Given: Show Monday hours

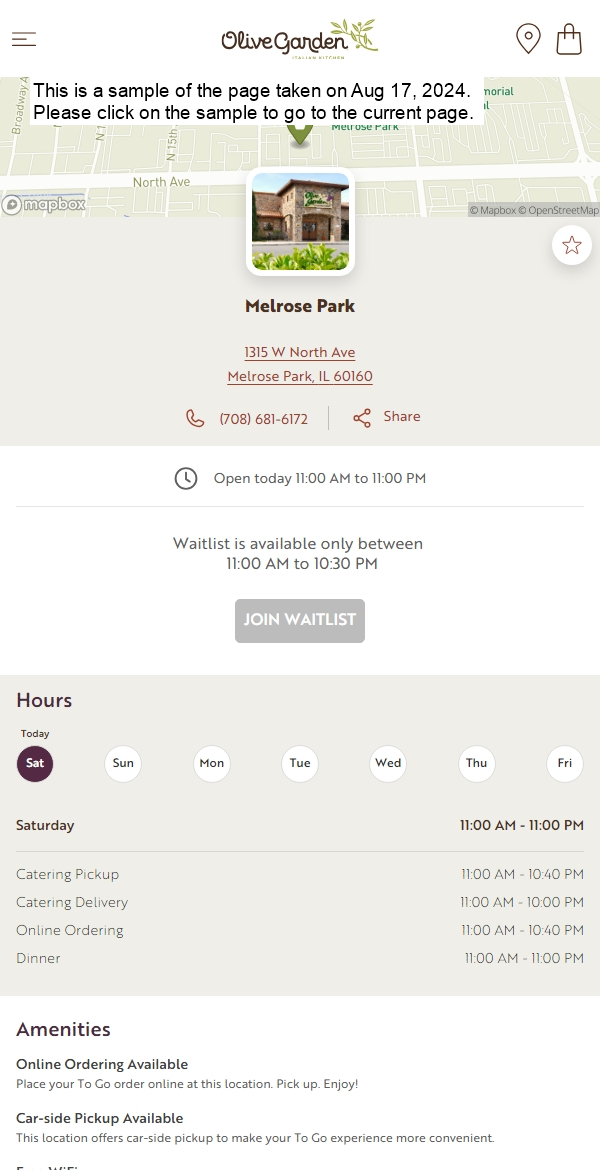Looking at the screenshot, I should click(x=212, y=763).
